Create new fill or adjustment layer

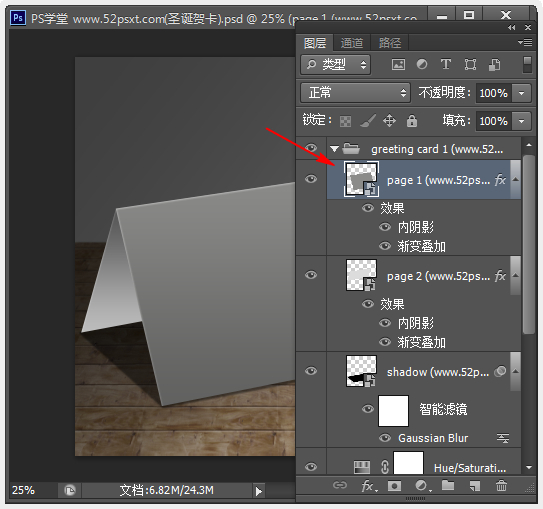click(422, 486)
